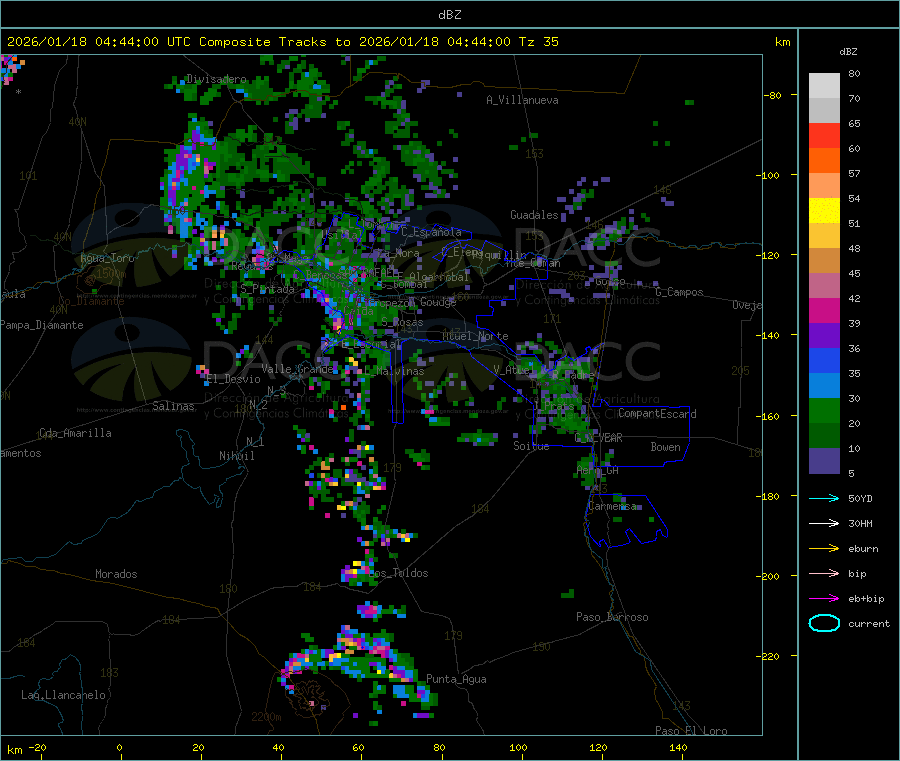Click the Lag.Llancanelo place label
900x761 pixels.
63,695
